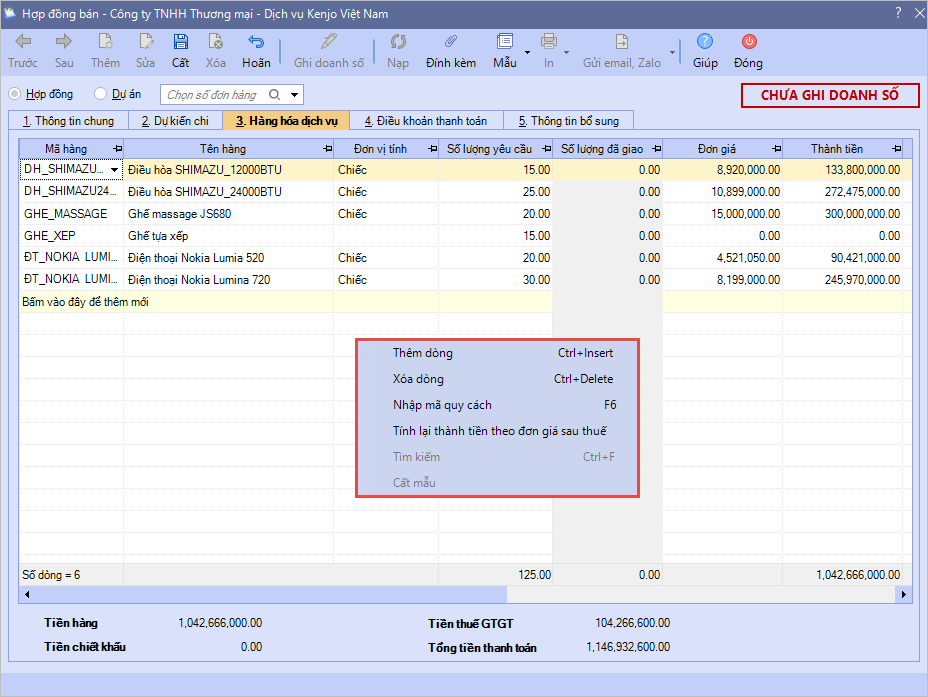Open the Điều khoản thanh toán tab
The image size is (928, 697).
pos(425,121)
